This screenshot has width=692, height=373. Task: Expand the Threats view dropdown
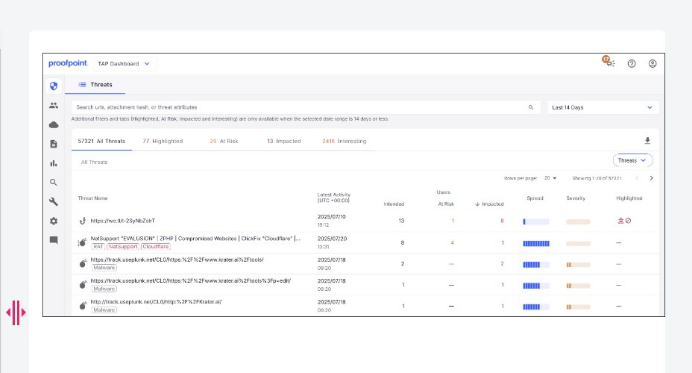coord(632,160)
